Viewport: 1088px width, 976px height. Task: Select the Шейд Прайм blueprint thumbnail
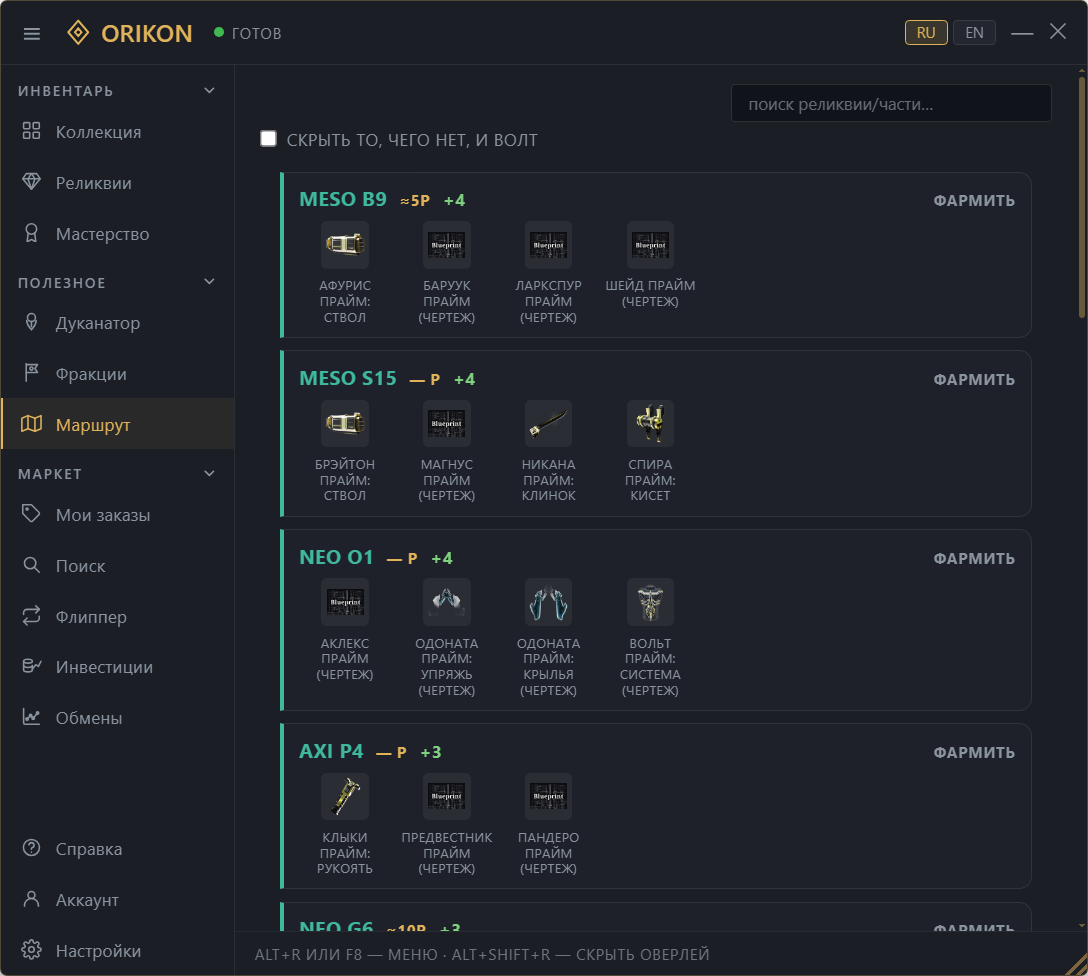pyautogui.click(x=650, y=245)
